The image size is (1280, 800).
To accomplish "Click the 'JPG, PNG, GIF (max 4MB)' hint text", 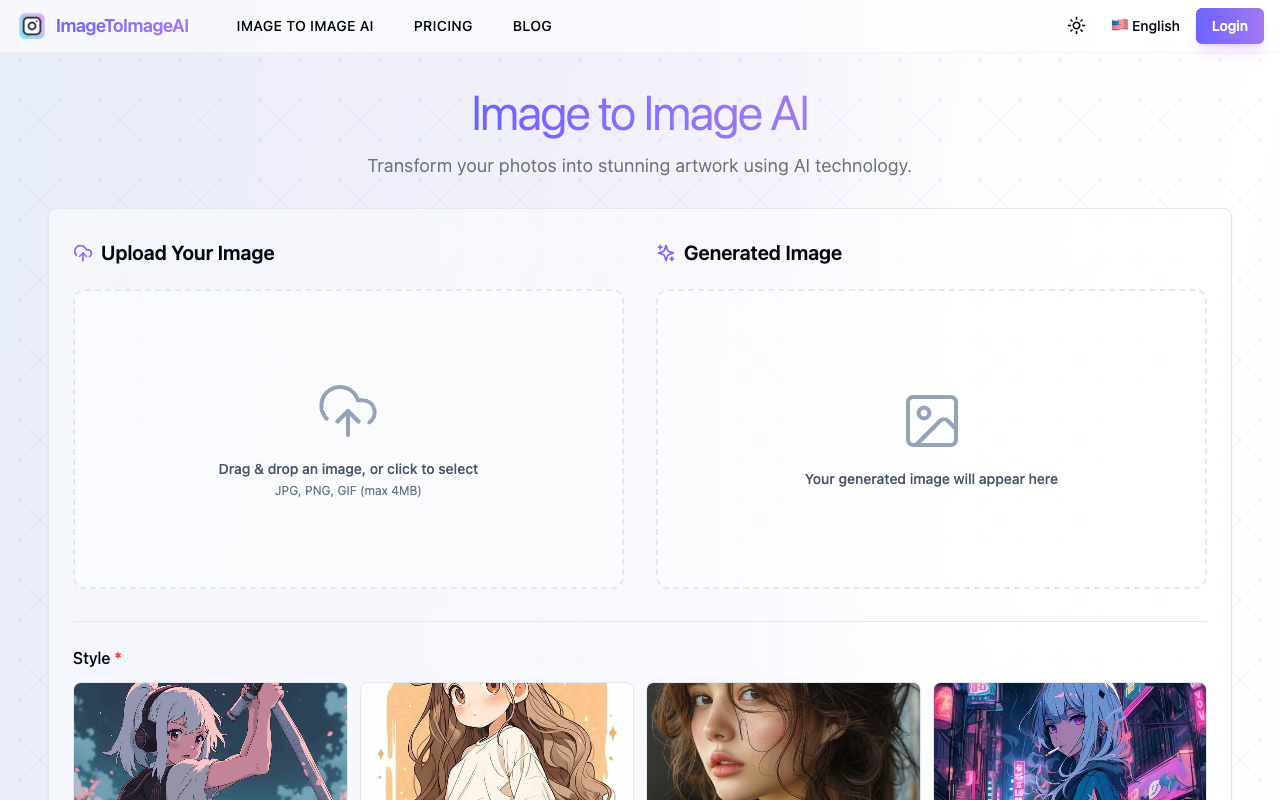I will coord(348,491).
